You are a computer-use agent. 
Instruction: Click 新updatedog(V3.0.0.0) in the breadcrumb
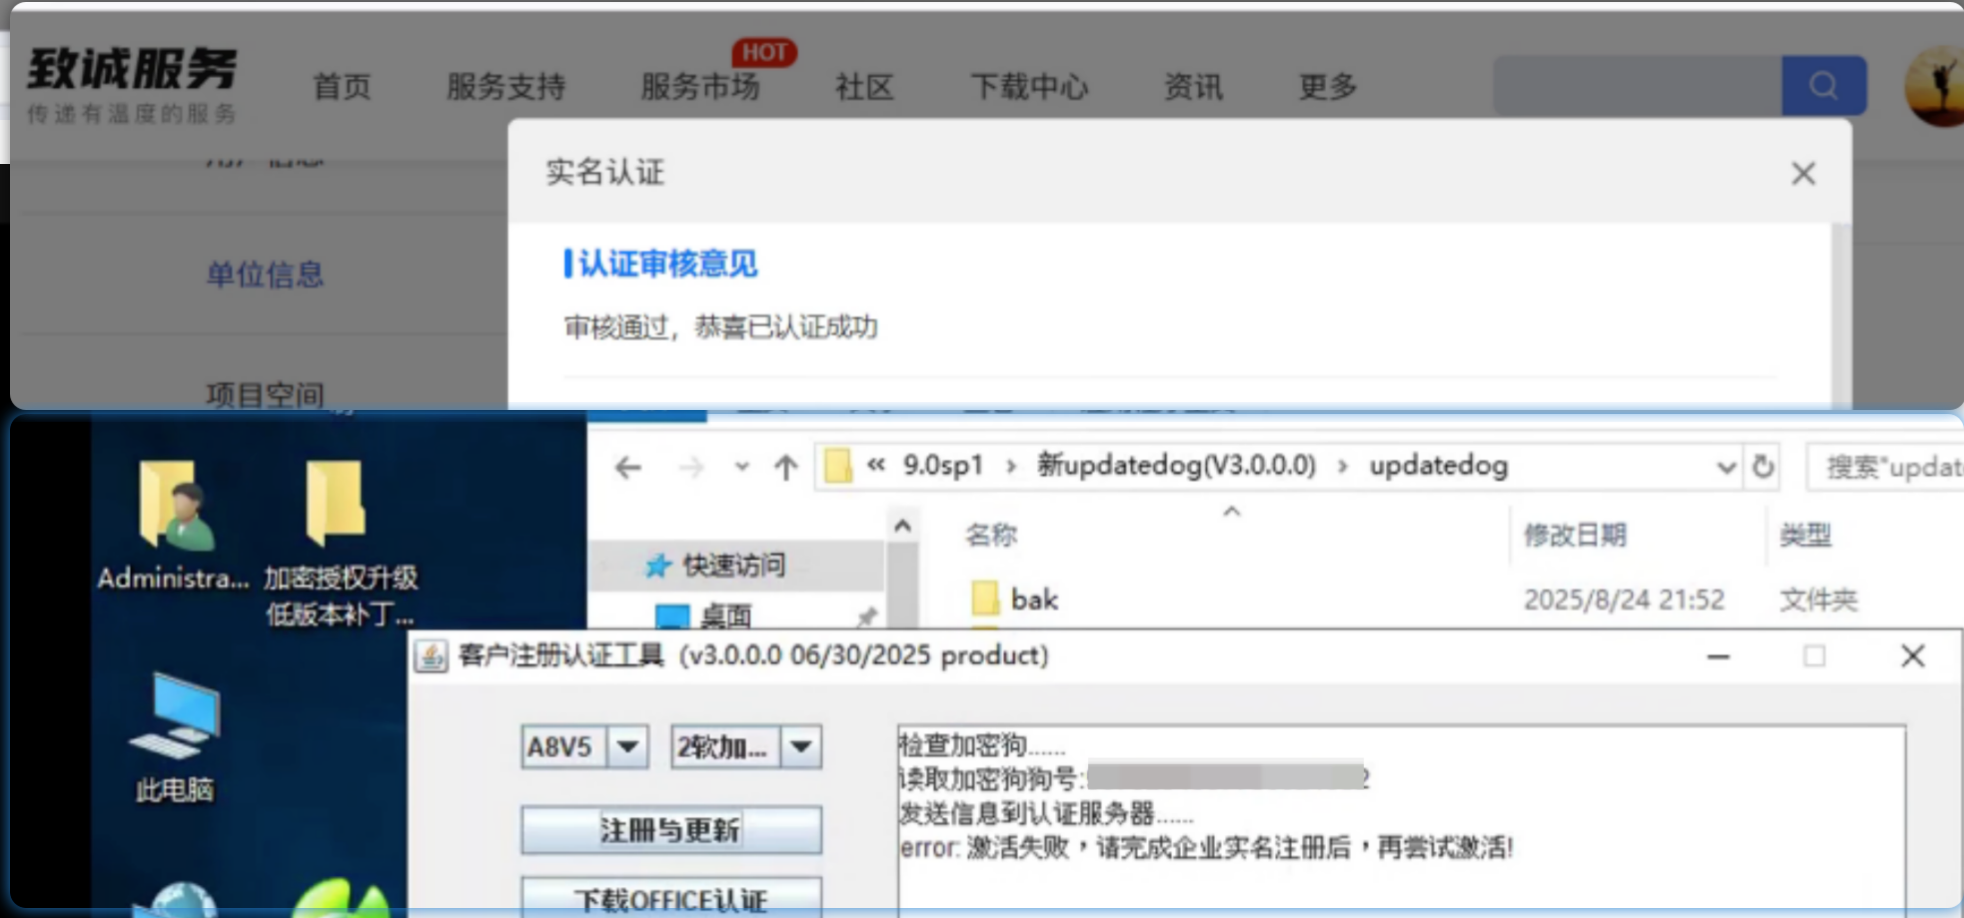[1176, 466]
